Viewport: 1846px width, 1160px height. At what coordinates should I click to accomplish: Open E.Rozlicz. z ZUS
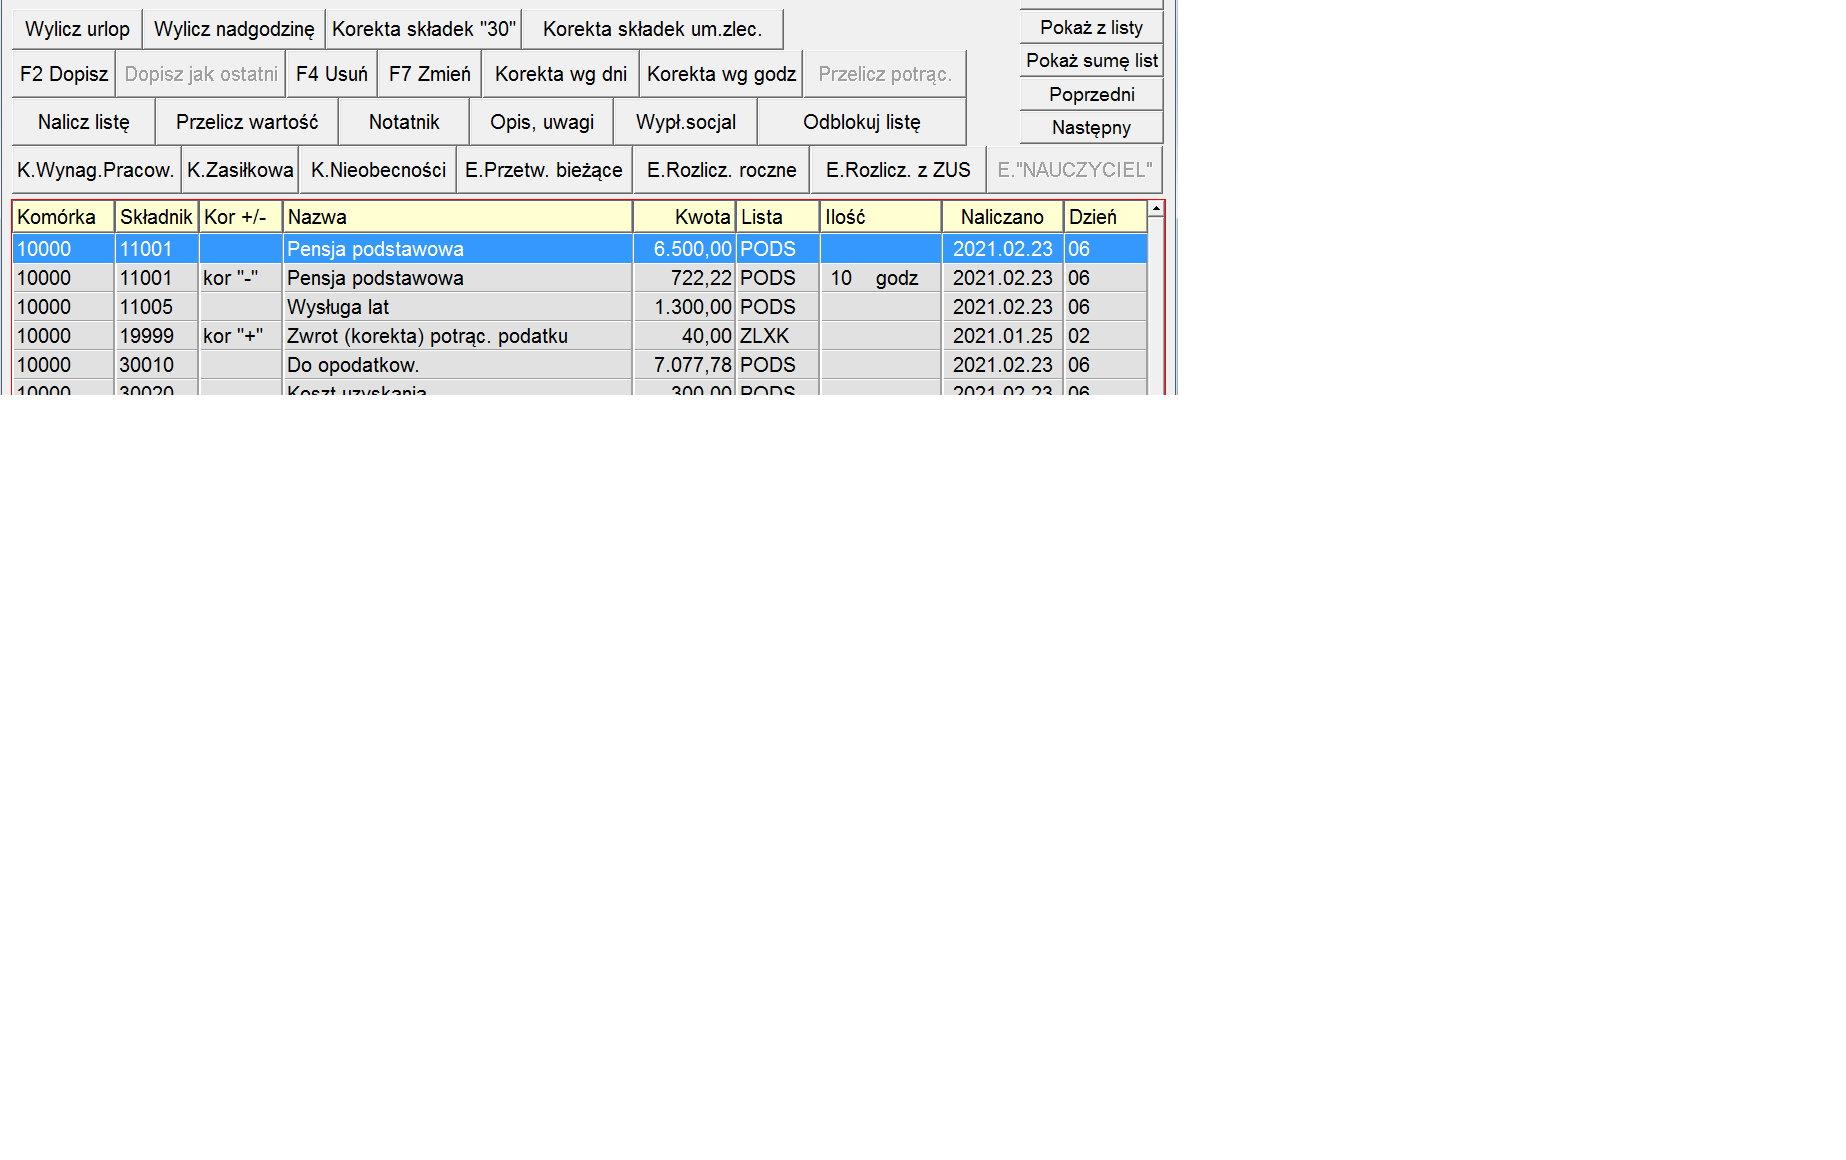click(898, 170)
